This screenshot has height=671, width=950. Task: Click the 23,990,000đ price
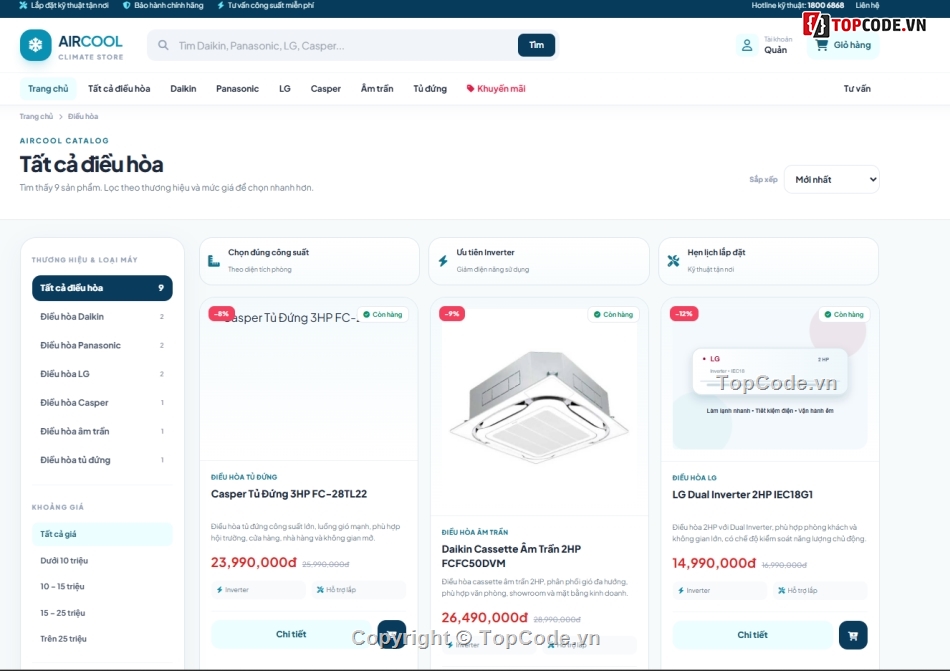click(x=254, y=563)
